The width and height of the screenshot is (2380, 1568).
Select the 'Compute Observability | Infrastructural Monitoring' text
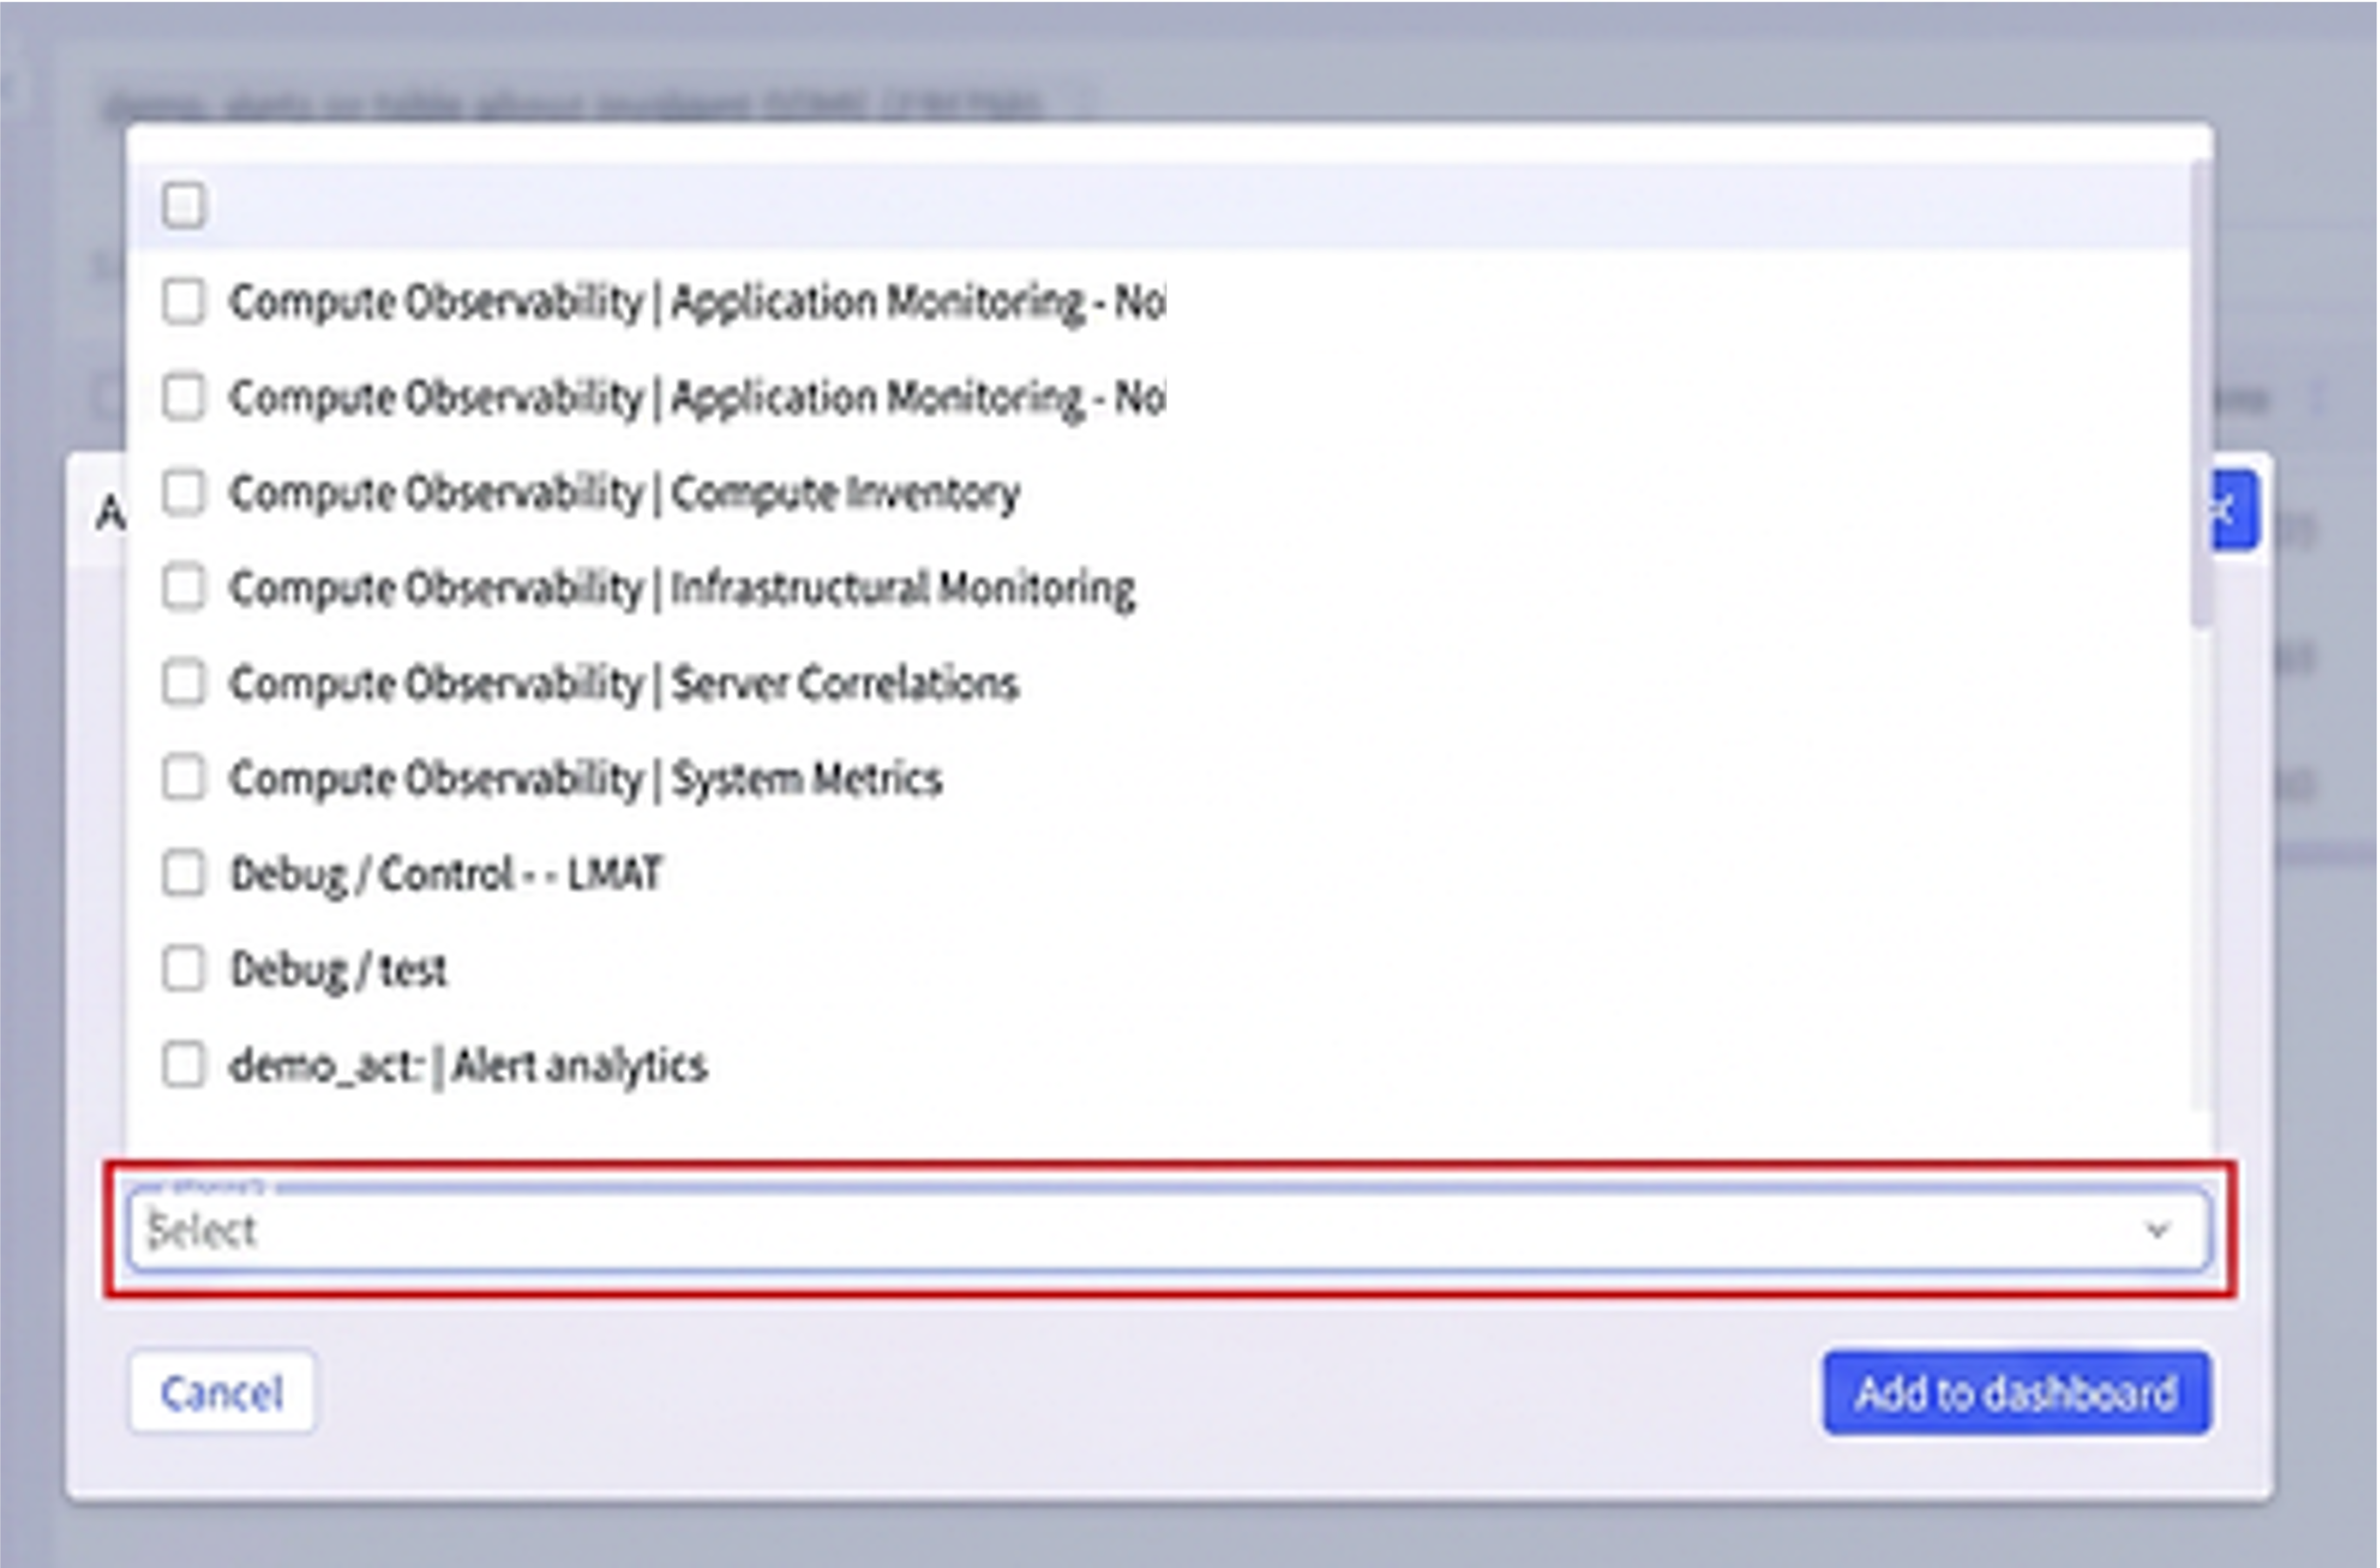[x=682, y=588]
